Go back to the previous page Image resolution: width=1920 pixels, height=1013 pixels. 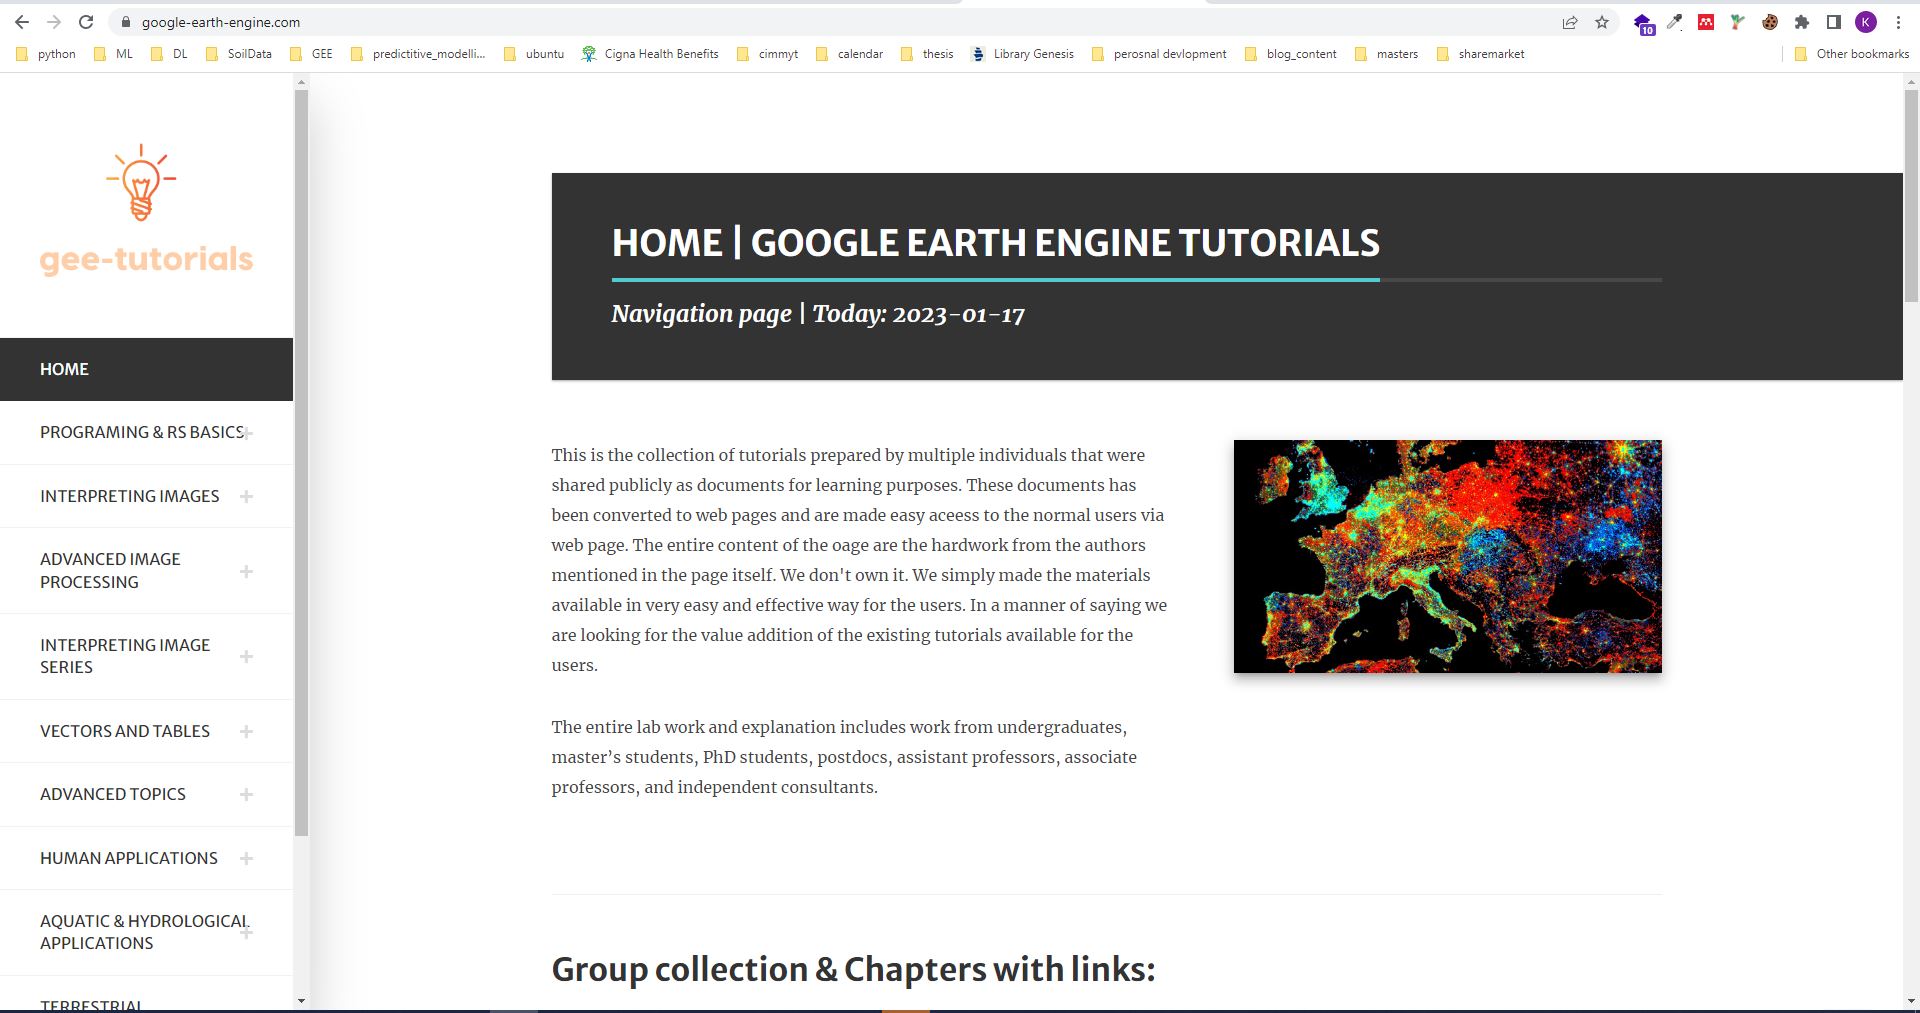(21, 22)
